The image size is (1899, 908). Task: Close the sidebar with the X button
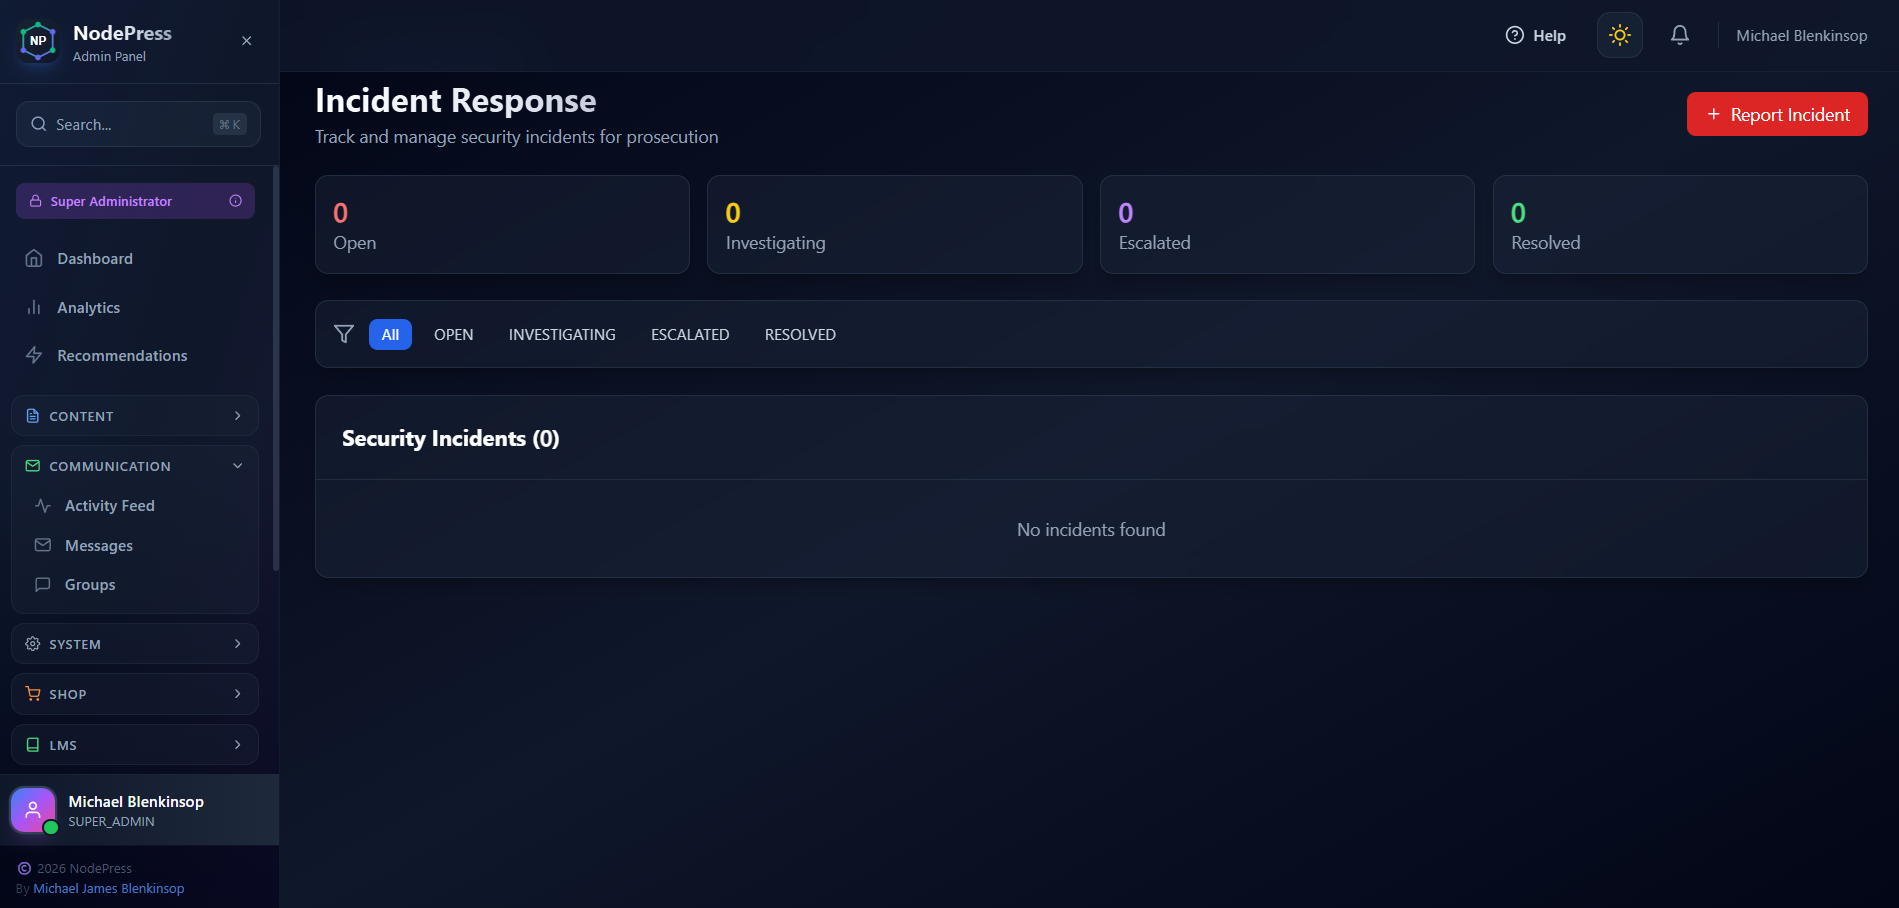click(x=246, y=41)
